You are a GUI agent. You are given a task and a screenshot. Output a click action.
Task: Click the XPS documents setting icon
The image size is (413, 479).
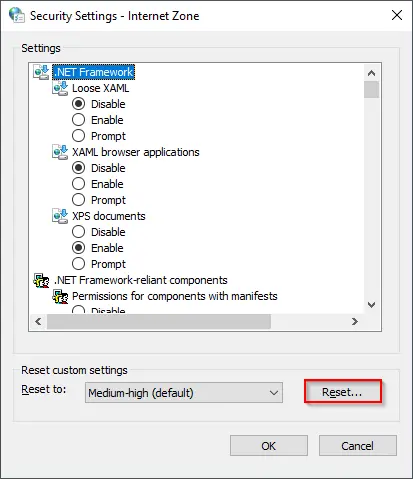click(60, 216)
